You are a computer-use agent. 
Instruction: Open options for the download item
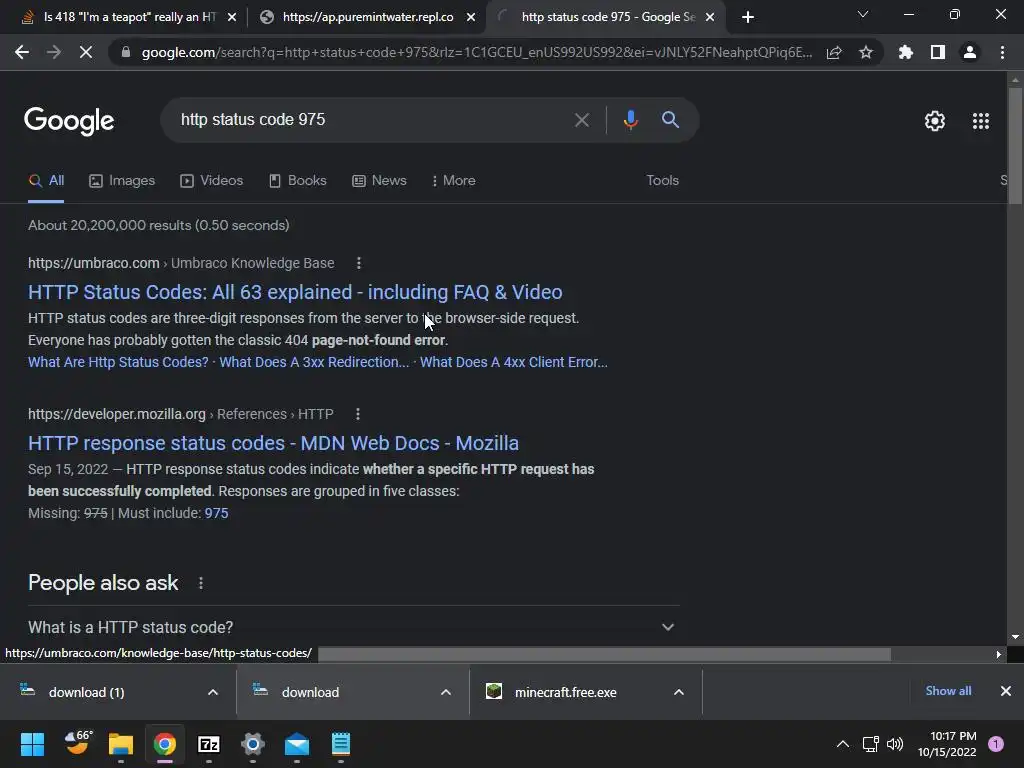446,692
